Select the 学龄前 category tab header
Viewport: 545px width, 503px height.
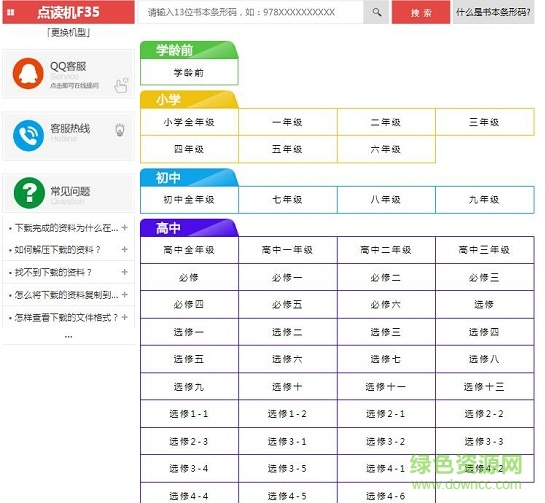point(189,50)
